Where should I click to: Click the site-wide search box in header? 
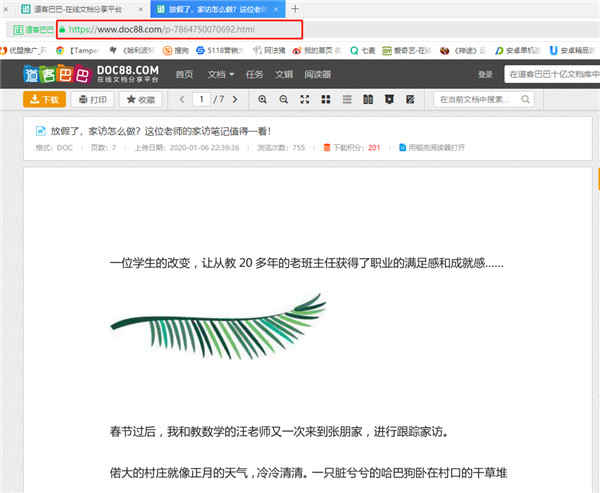pos(552,74)
